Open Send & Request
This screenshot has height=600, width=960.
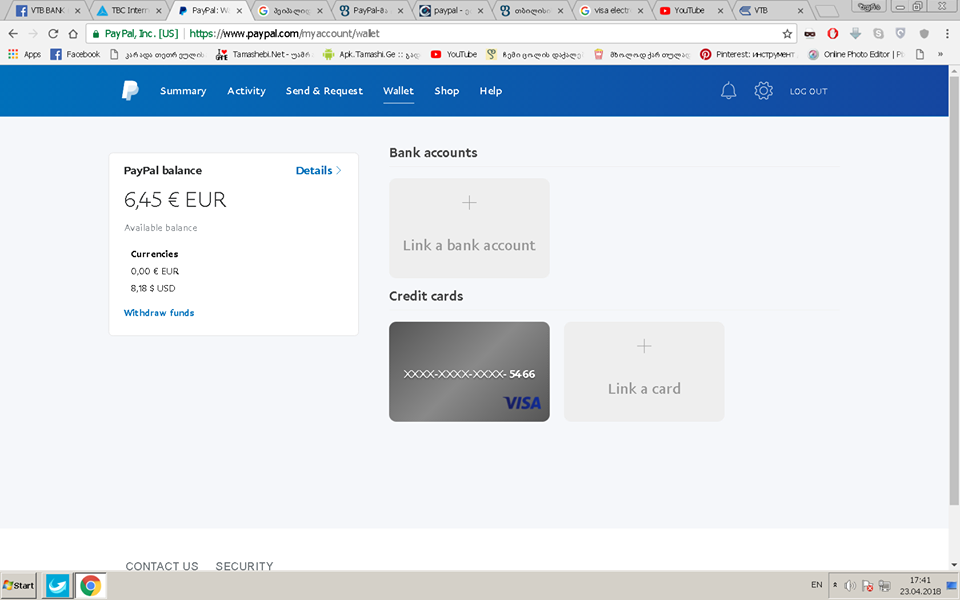pos(324,91)
